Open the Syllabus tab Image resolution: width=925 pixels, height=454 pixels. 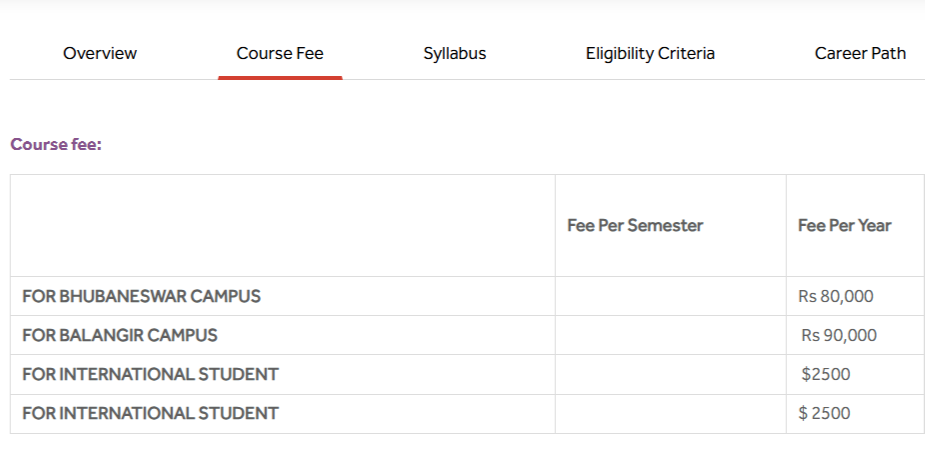454,54
